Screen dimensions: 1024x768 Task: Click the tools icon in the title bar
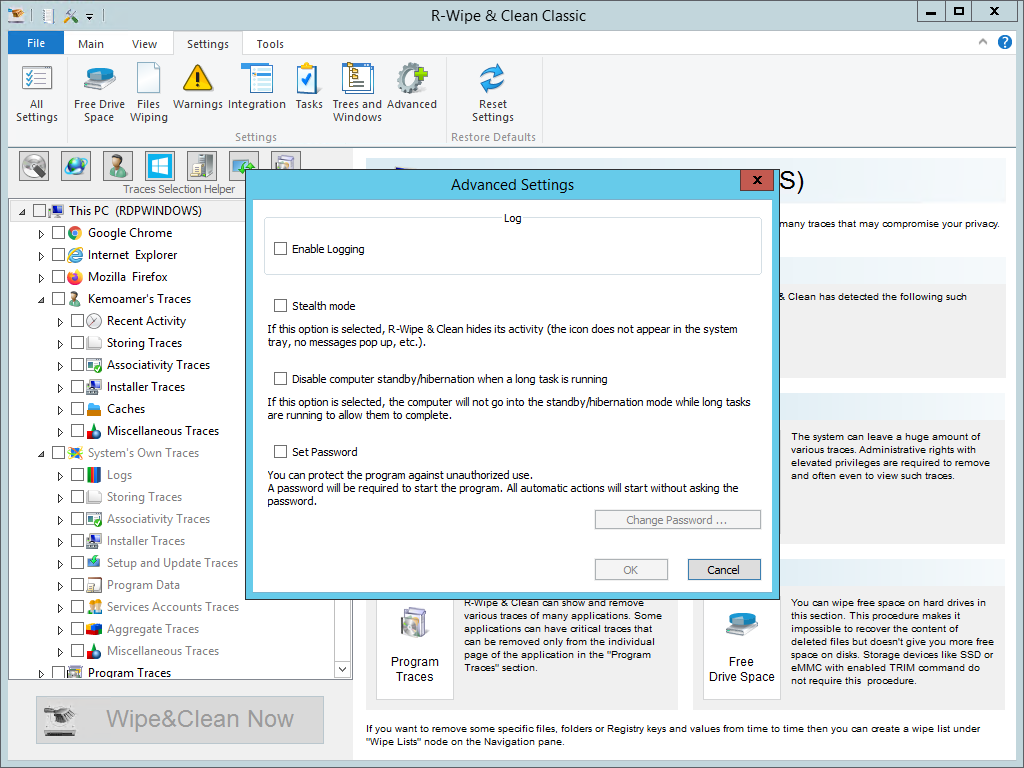point(71,15)
